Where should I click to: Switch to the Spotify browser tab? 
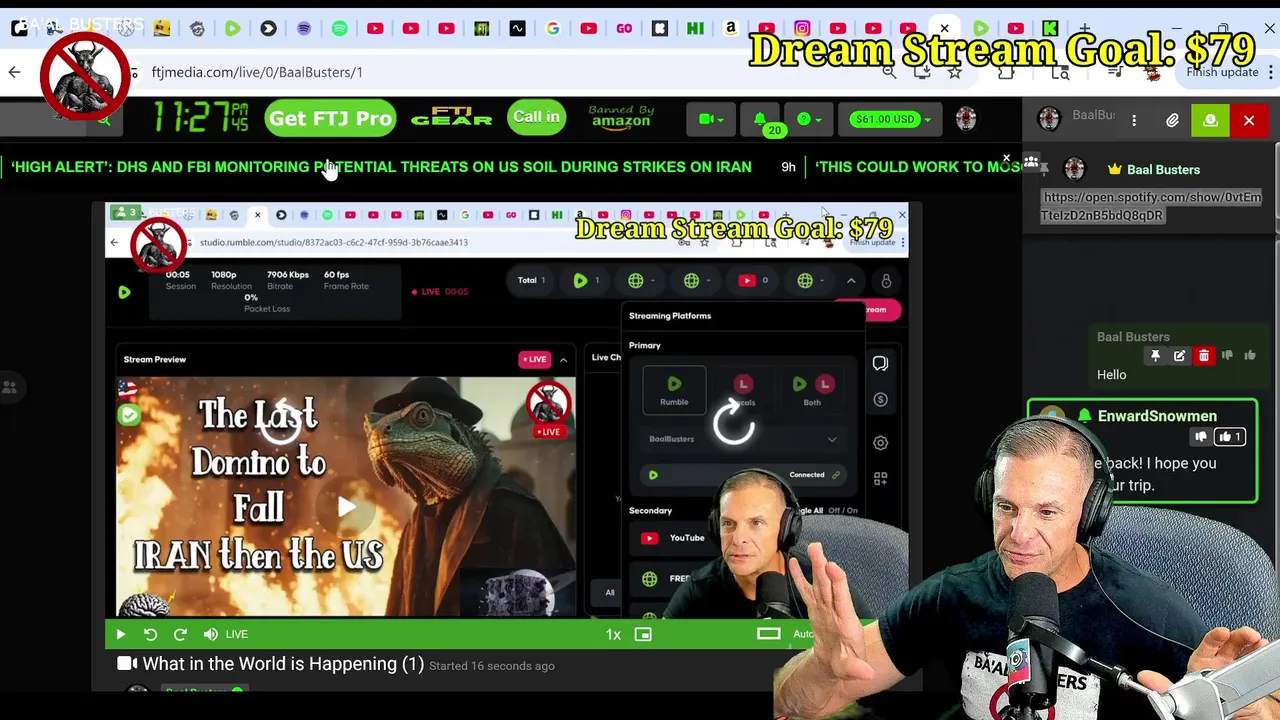point(339,29)
